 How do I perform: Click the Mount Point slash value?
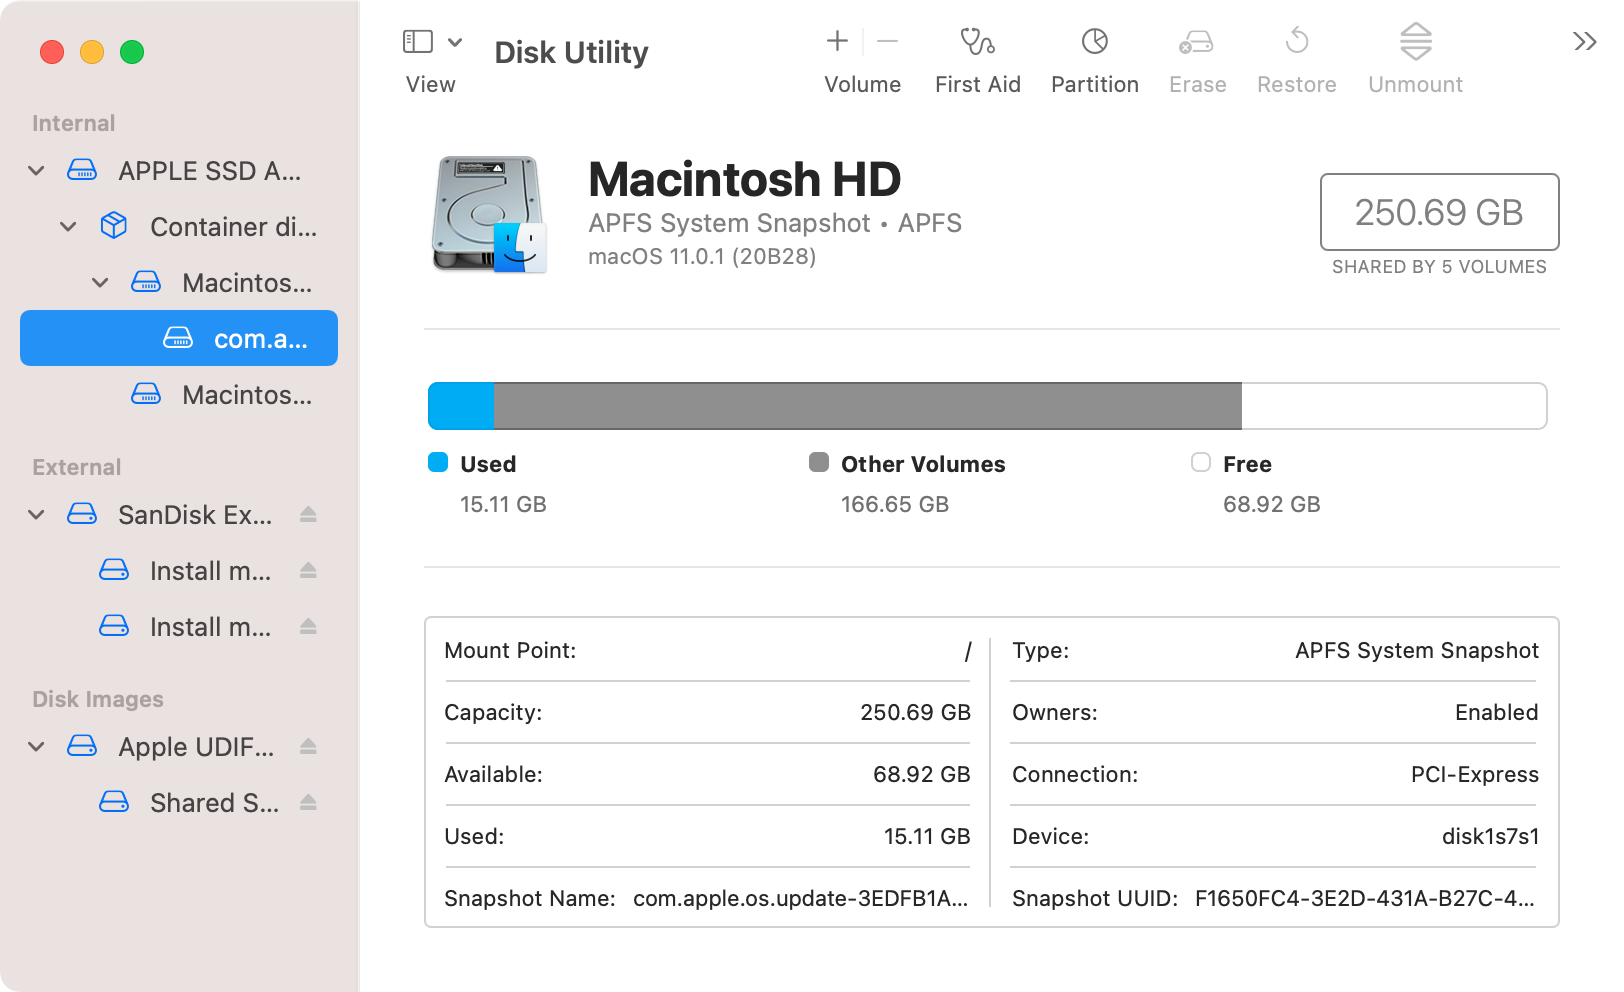tap(967, 651)
